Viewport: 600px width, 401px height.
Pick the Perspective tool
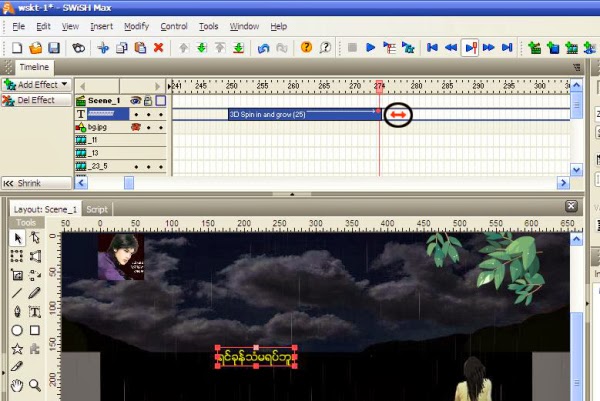click(x=35, y=256)
